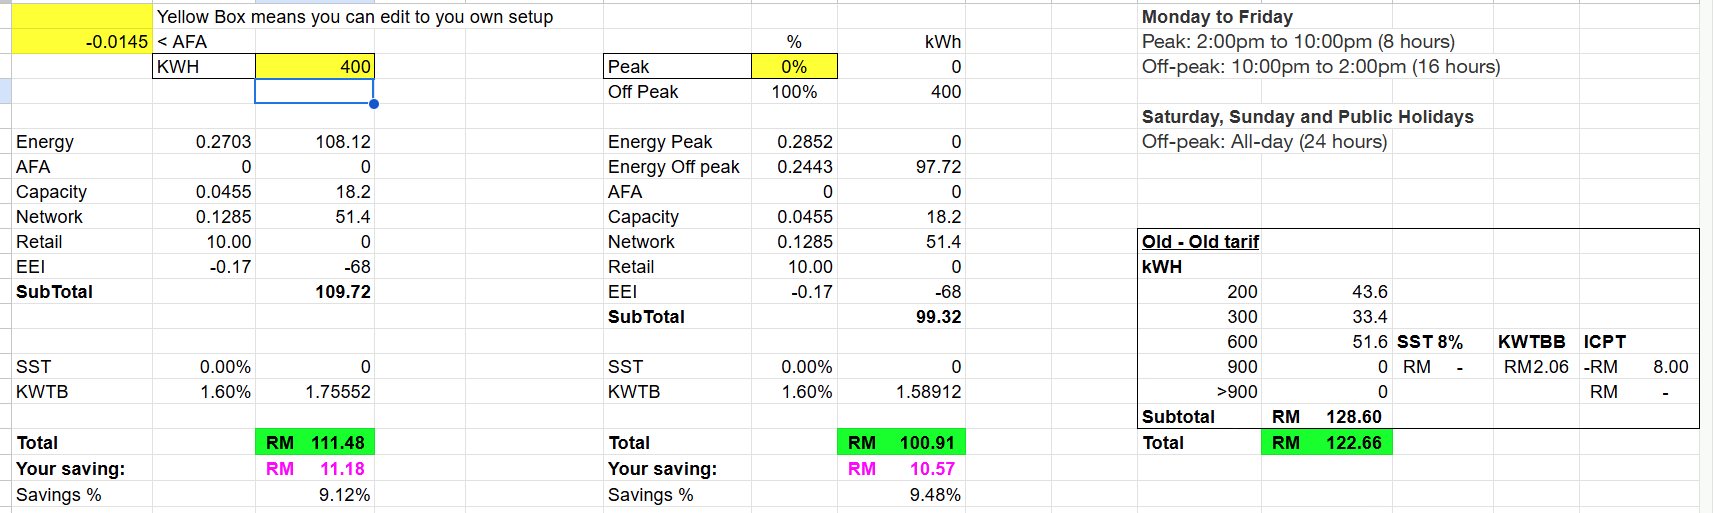Click the green Total RM 100.91 cell
Viewport: 1713px width, 513px height.
[901, 443]
